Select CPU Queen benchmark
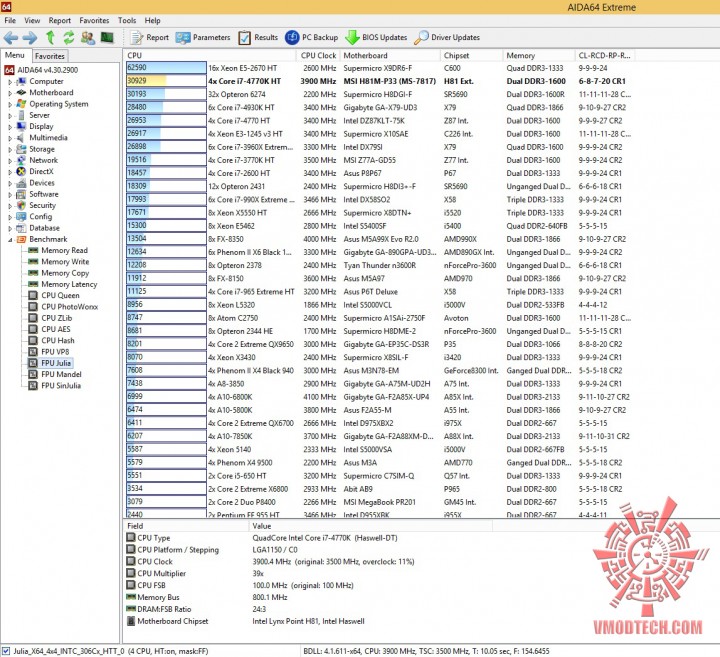The width and height of the screenshot is (720, 657). click(60, 296)
